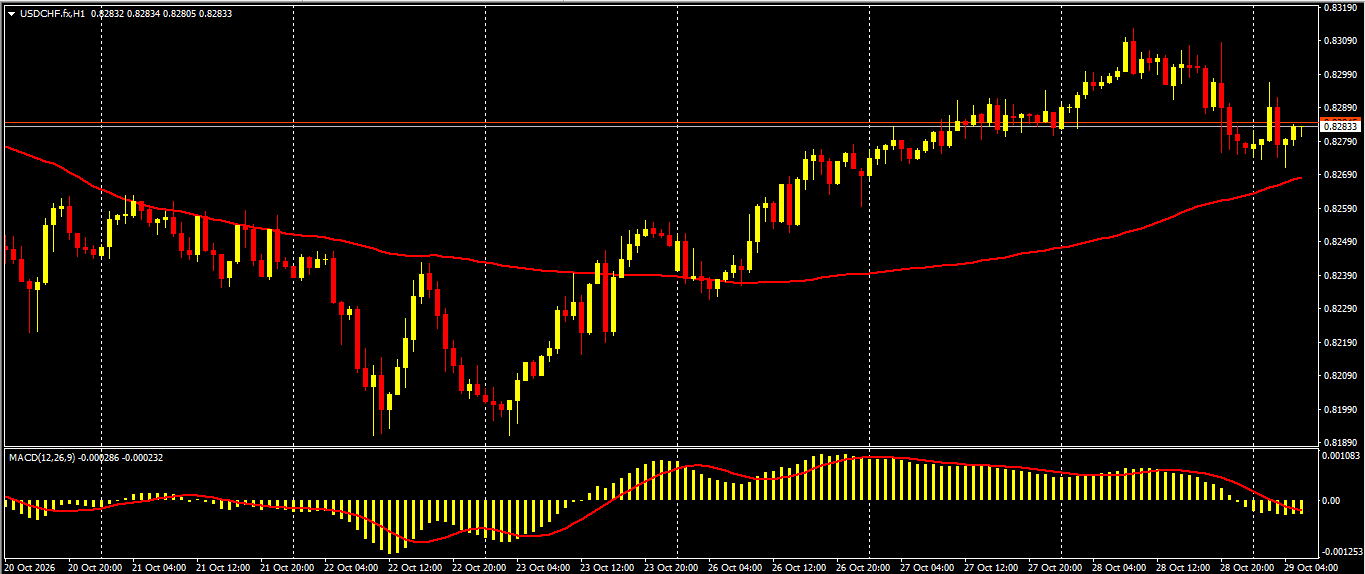Click the 0.82290 price scale label
Screen dimensions: 1365x574
1340,309
